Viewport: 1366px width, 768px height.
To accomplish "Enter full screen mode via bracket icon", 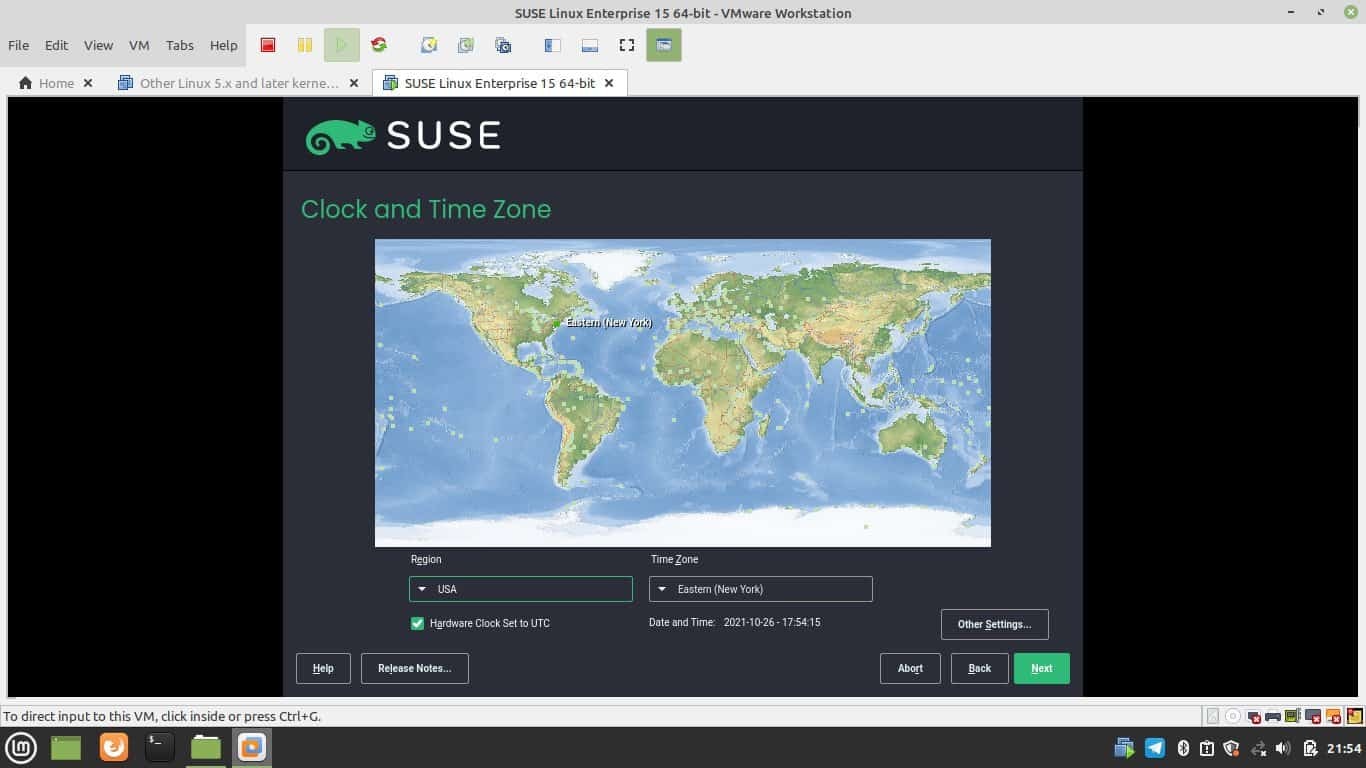I will pyautogui.click(x=627, y=45).
